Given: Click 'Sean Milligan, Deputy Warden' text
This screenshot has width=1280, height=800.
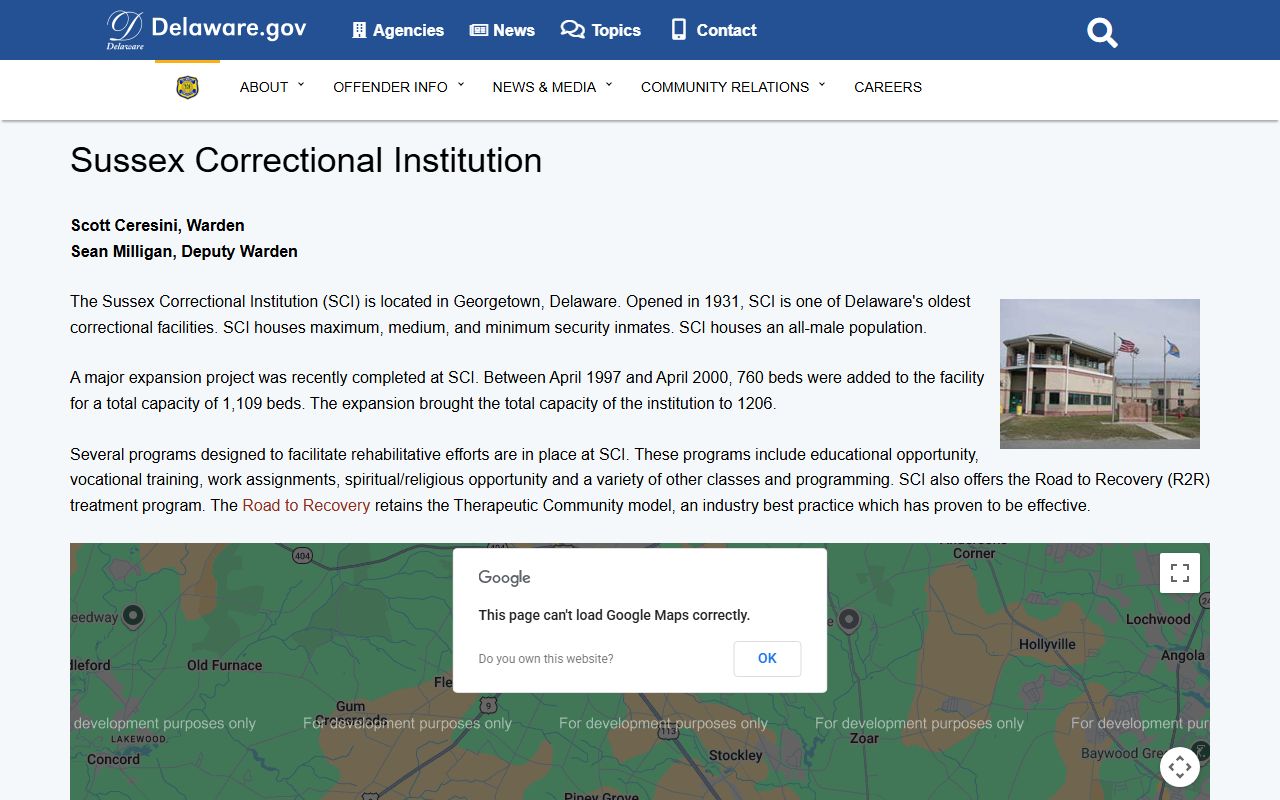Looking at the screenshot, I should point(184,251).
